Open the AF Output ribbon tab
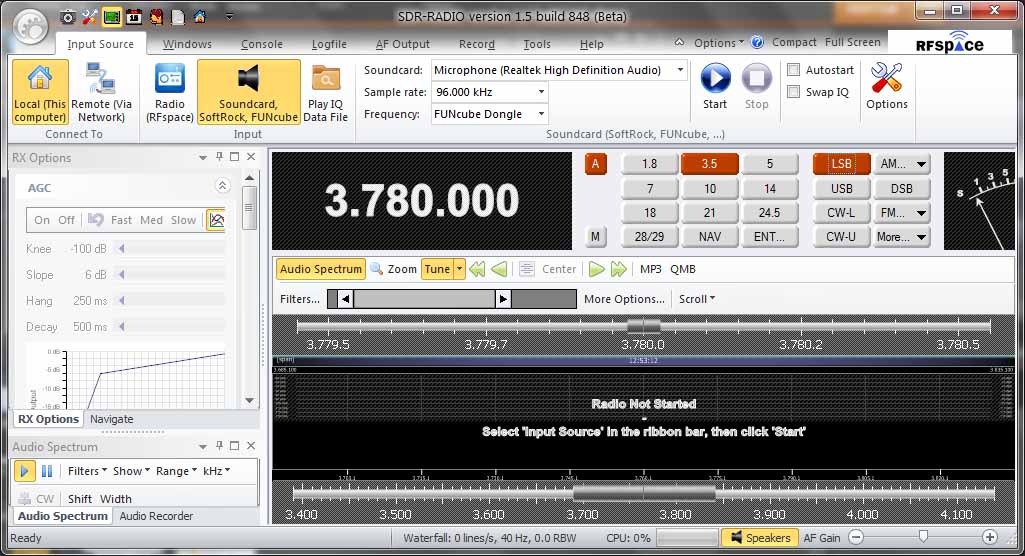The height and width of the screenshot is (556, 1025). 403,44
